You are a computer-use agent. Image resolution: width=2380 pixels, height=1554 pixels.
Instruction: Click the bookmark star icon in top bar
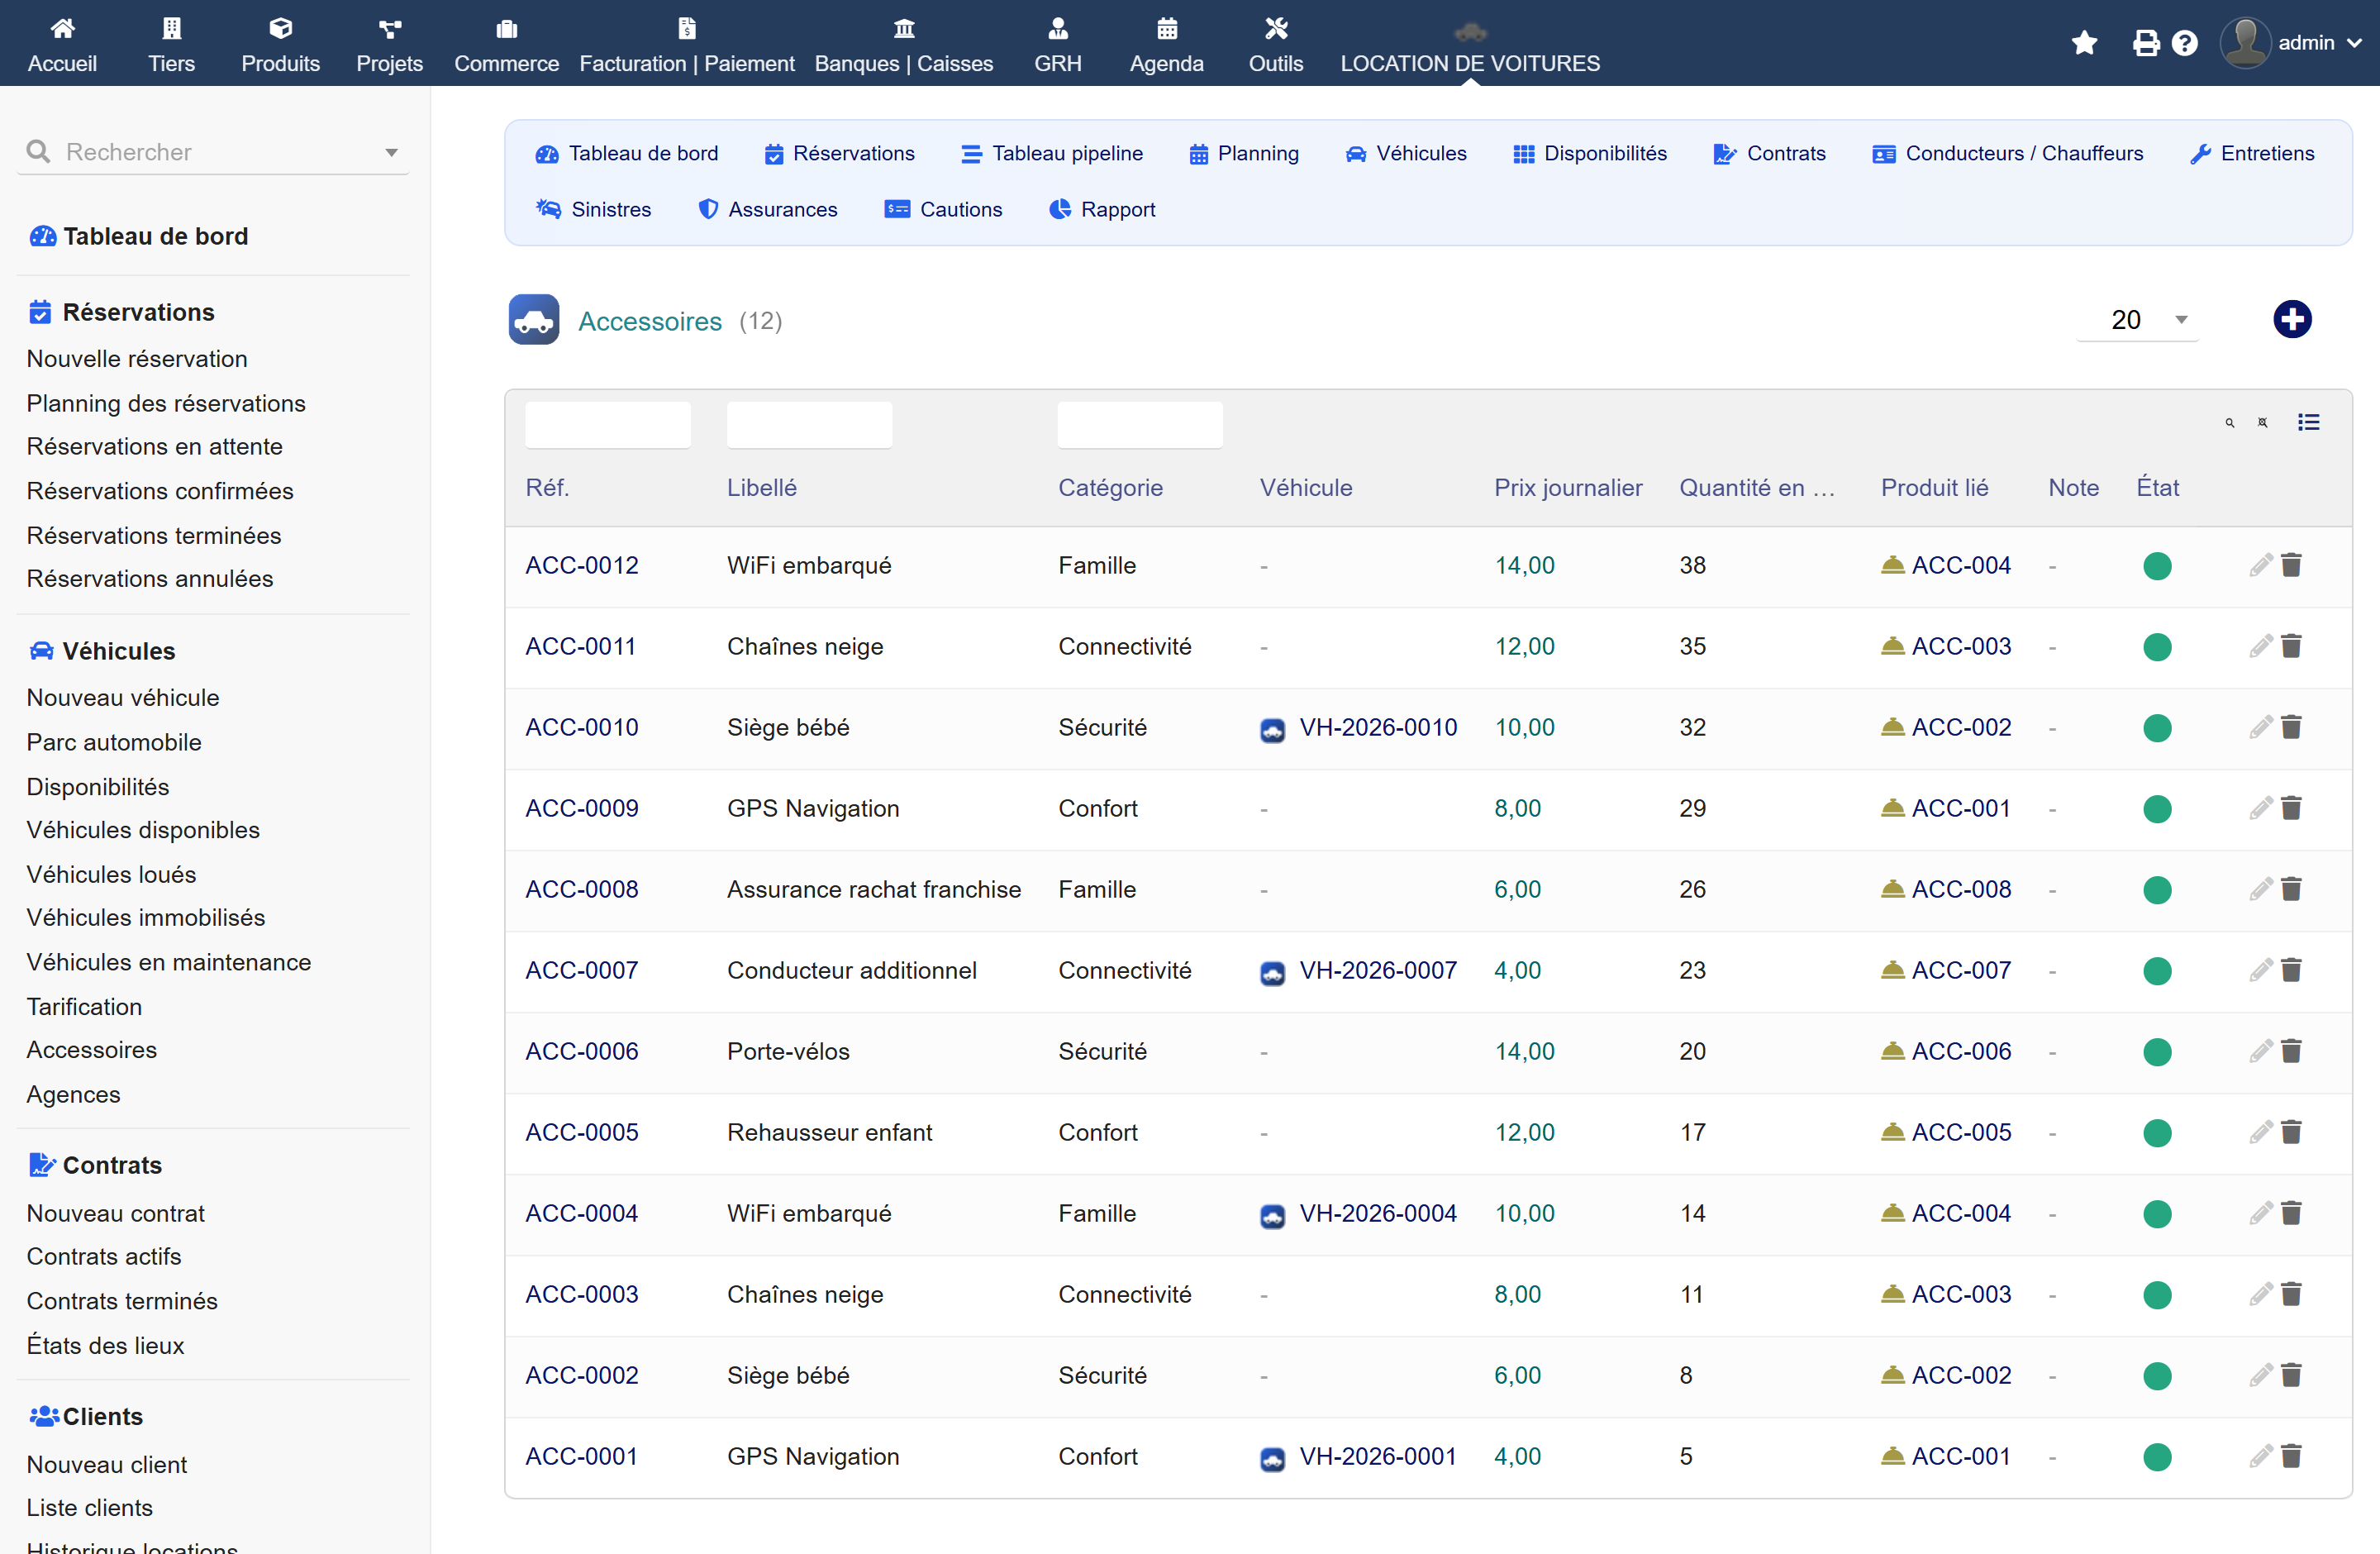2085,43
